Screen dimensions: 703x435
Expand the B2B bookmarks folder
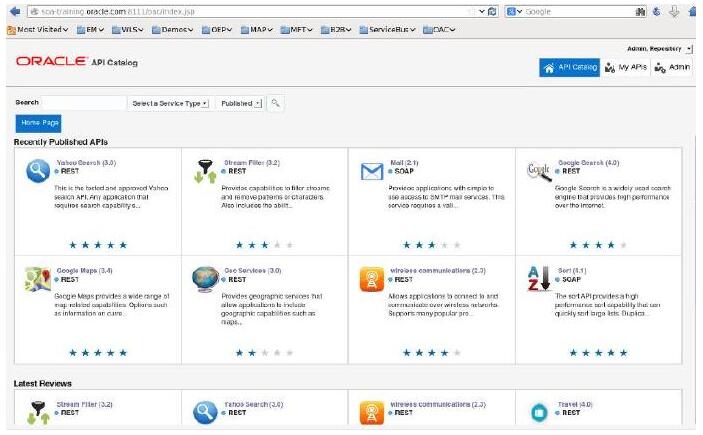pyautogui.click(x=336, y=30)
